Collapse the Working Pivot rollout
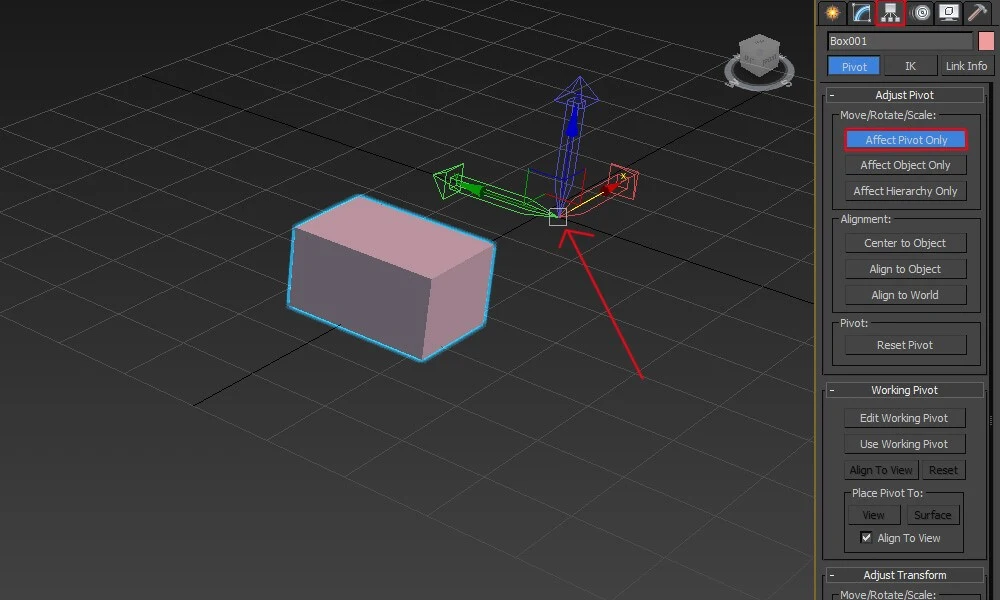This screenshot has height=600, width=1000. click(905, 390)
